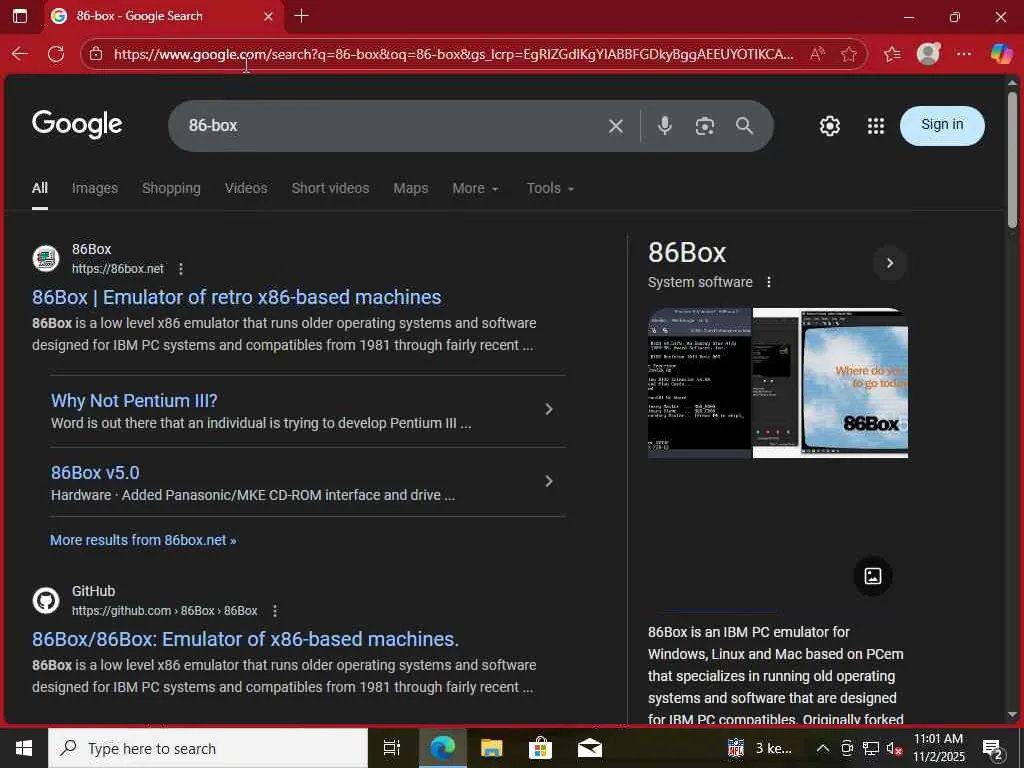The image size is (1024, 768).
Task: Open the notification center icon
Action: (x=993, y=749)
